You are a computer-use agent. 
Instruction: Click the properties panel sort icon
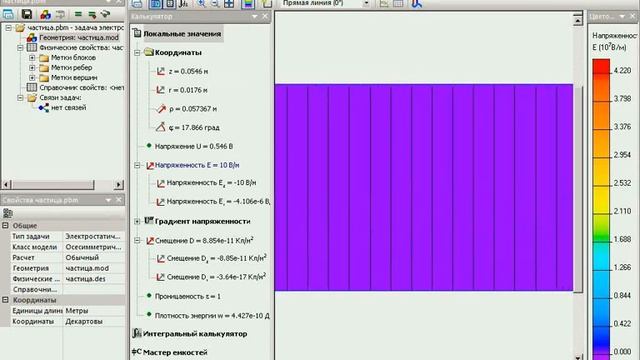coord(7,213)
